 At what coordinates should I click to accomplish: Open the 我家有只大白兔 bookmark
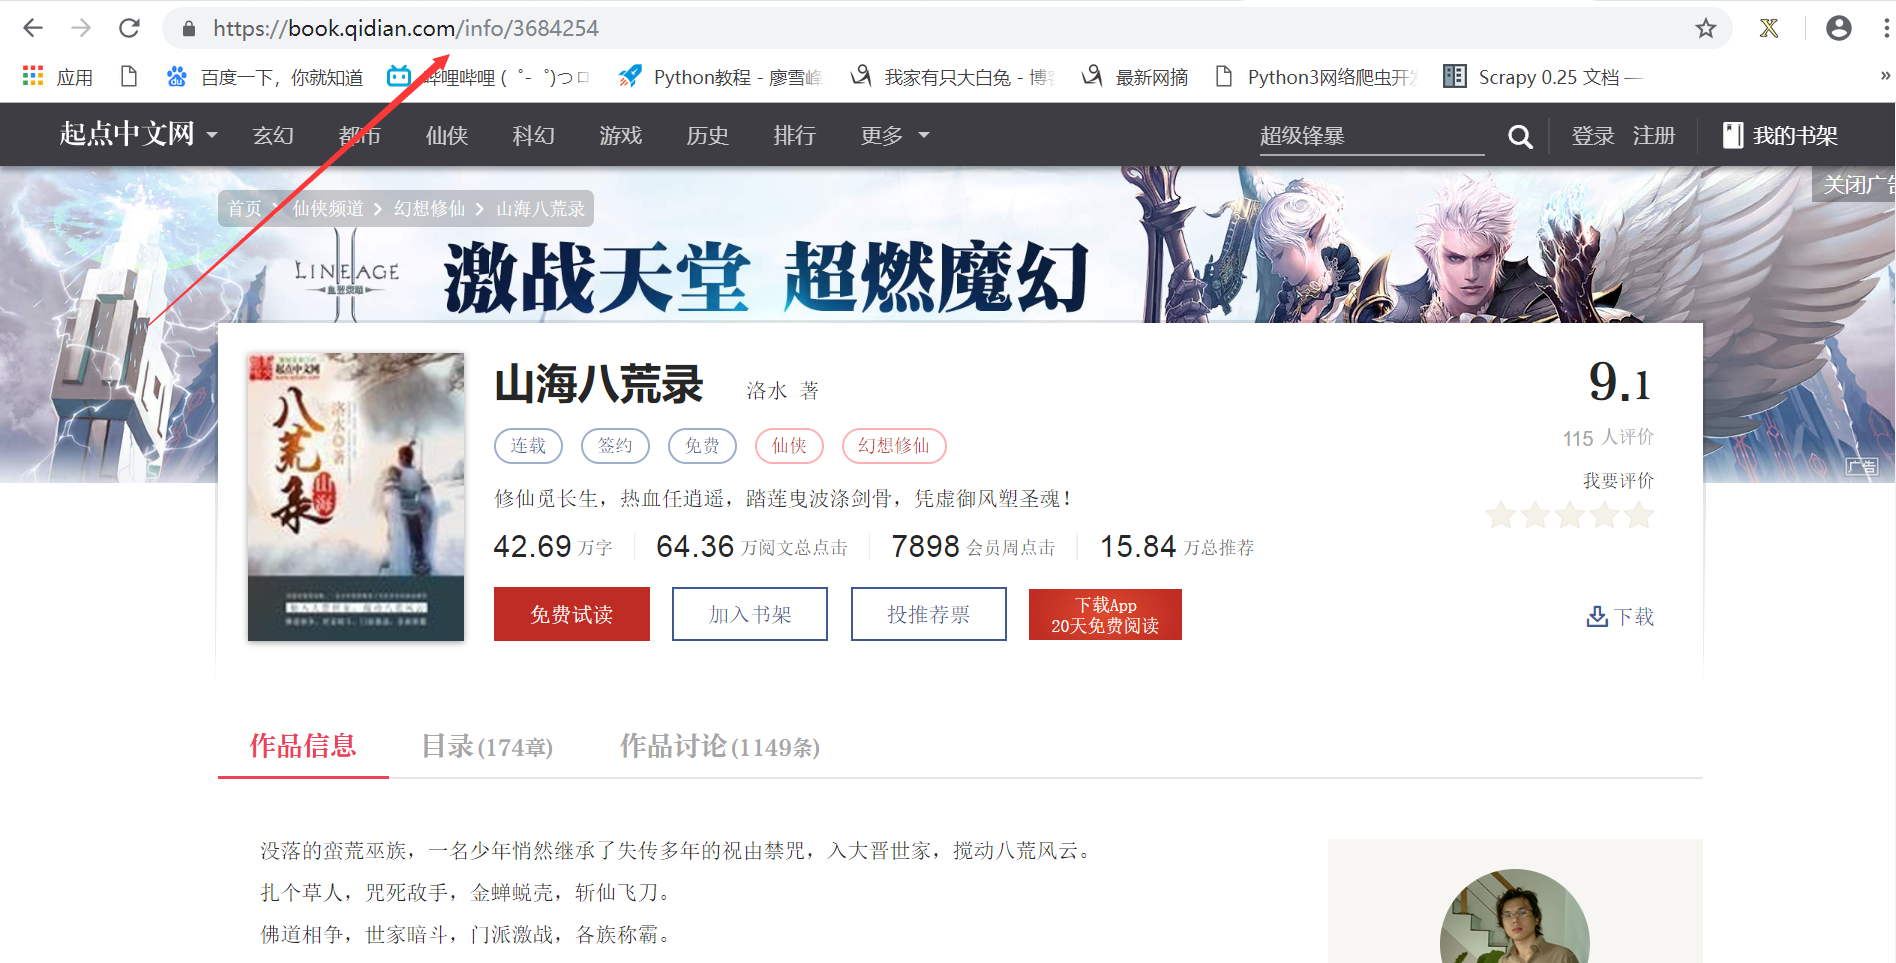952,77
